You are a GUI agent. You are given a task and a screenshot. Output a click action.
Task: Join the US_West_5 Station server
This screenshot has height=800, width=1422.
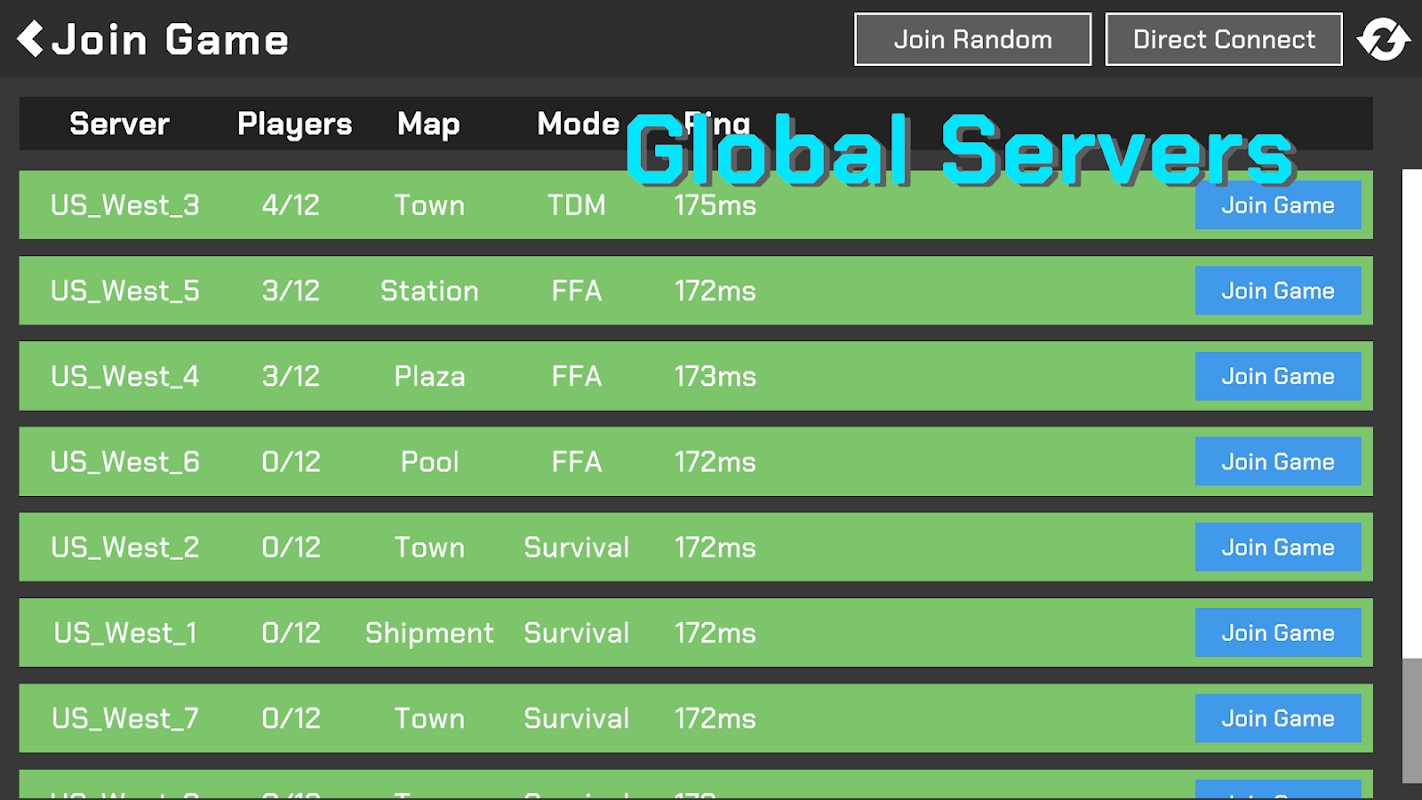point(1277,291)
